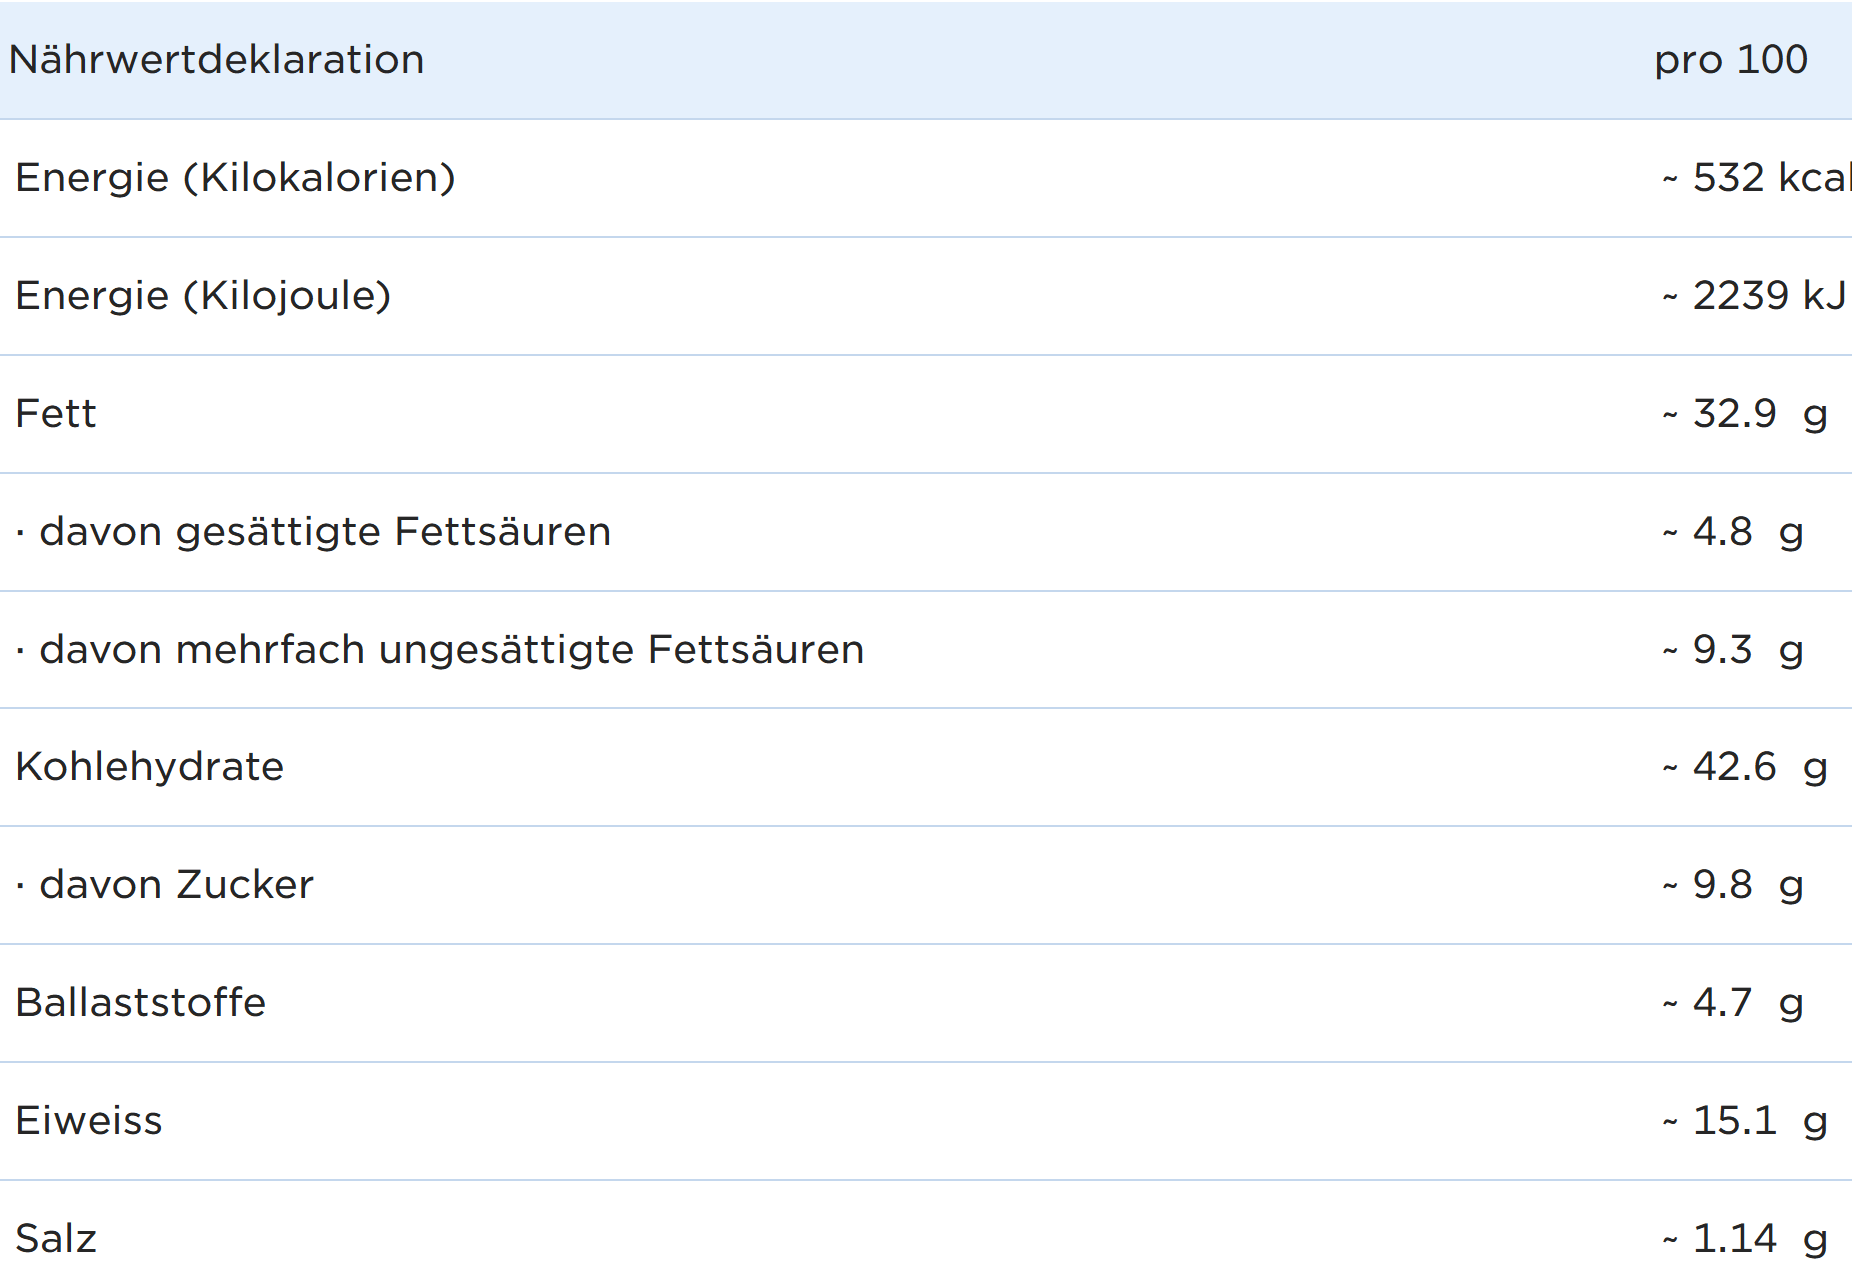Click the 532 kcal value

pyautogui.click(x=1757, y=178)
